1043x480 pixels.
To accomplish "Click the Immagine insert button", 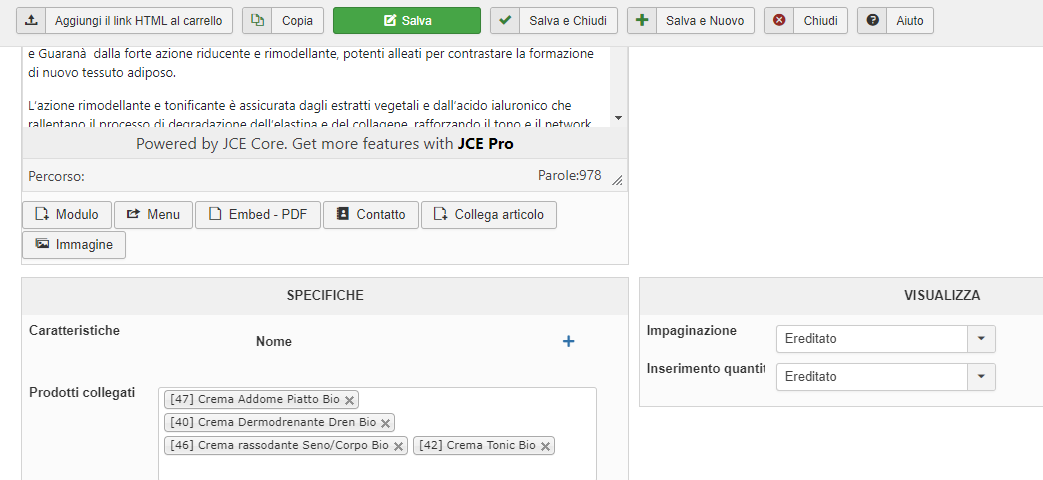I will (74, 245).
